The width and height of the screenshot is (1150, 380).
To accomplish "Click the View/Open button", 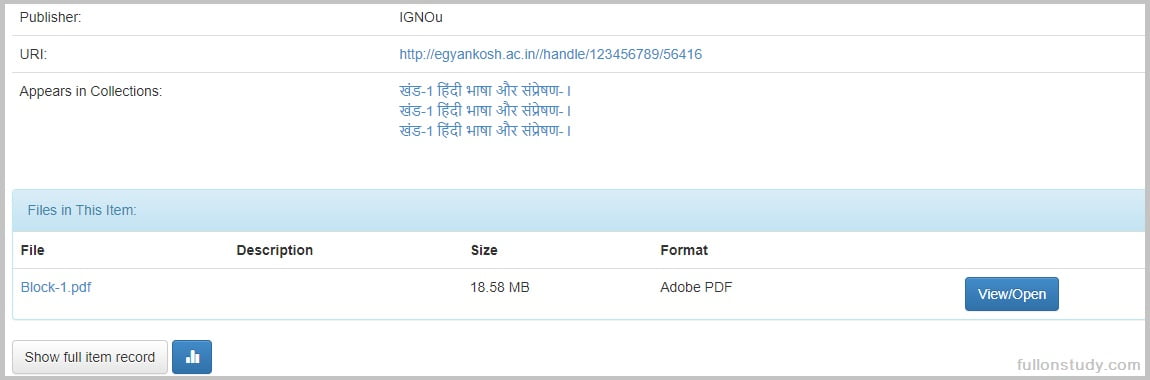I will [x=1011, y=294].
